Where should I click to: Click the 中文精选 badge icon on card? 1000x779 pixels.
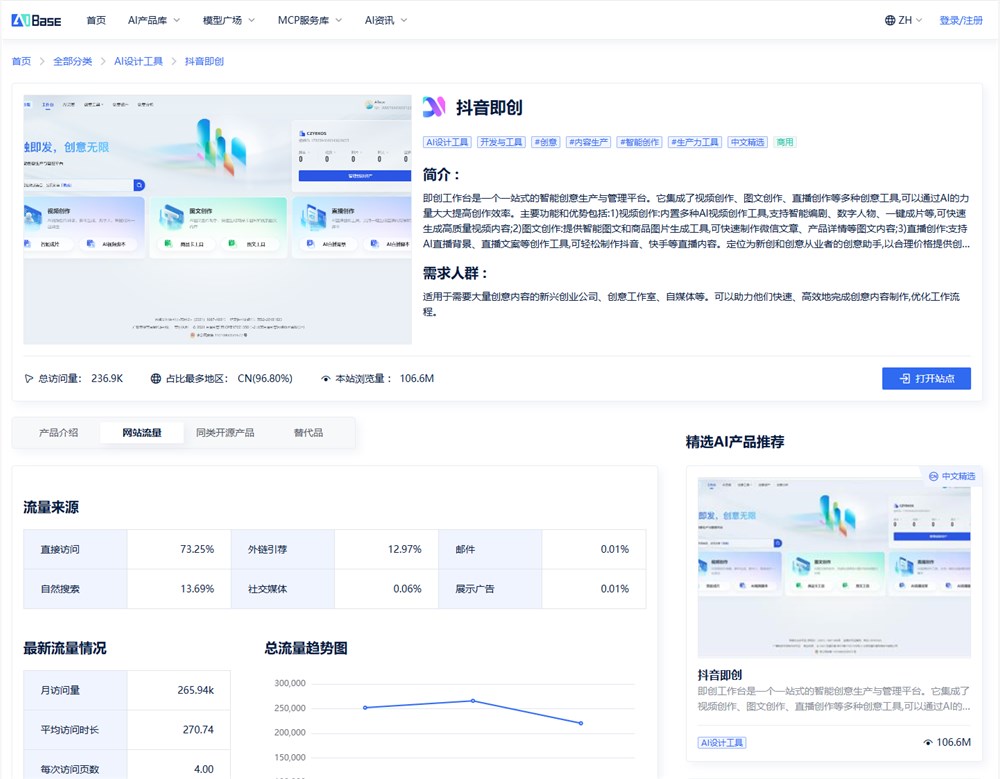934,477
